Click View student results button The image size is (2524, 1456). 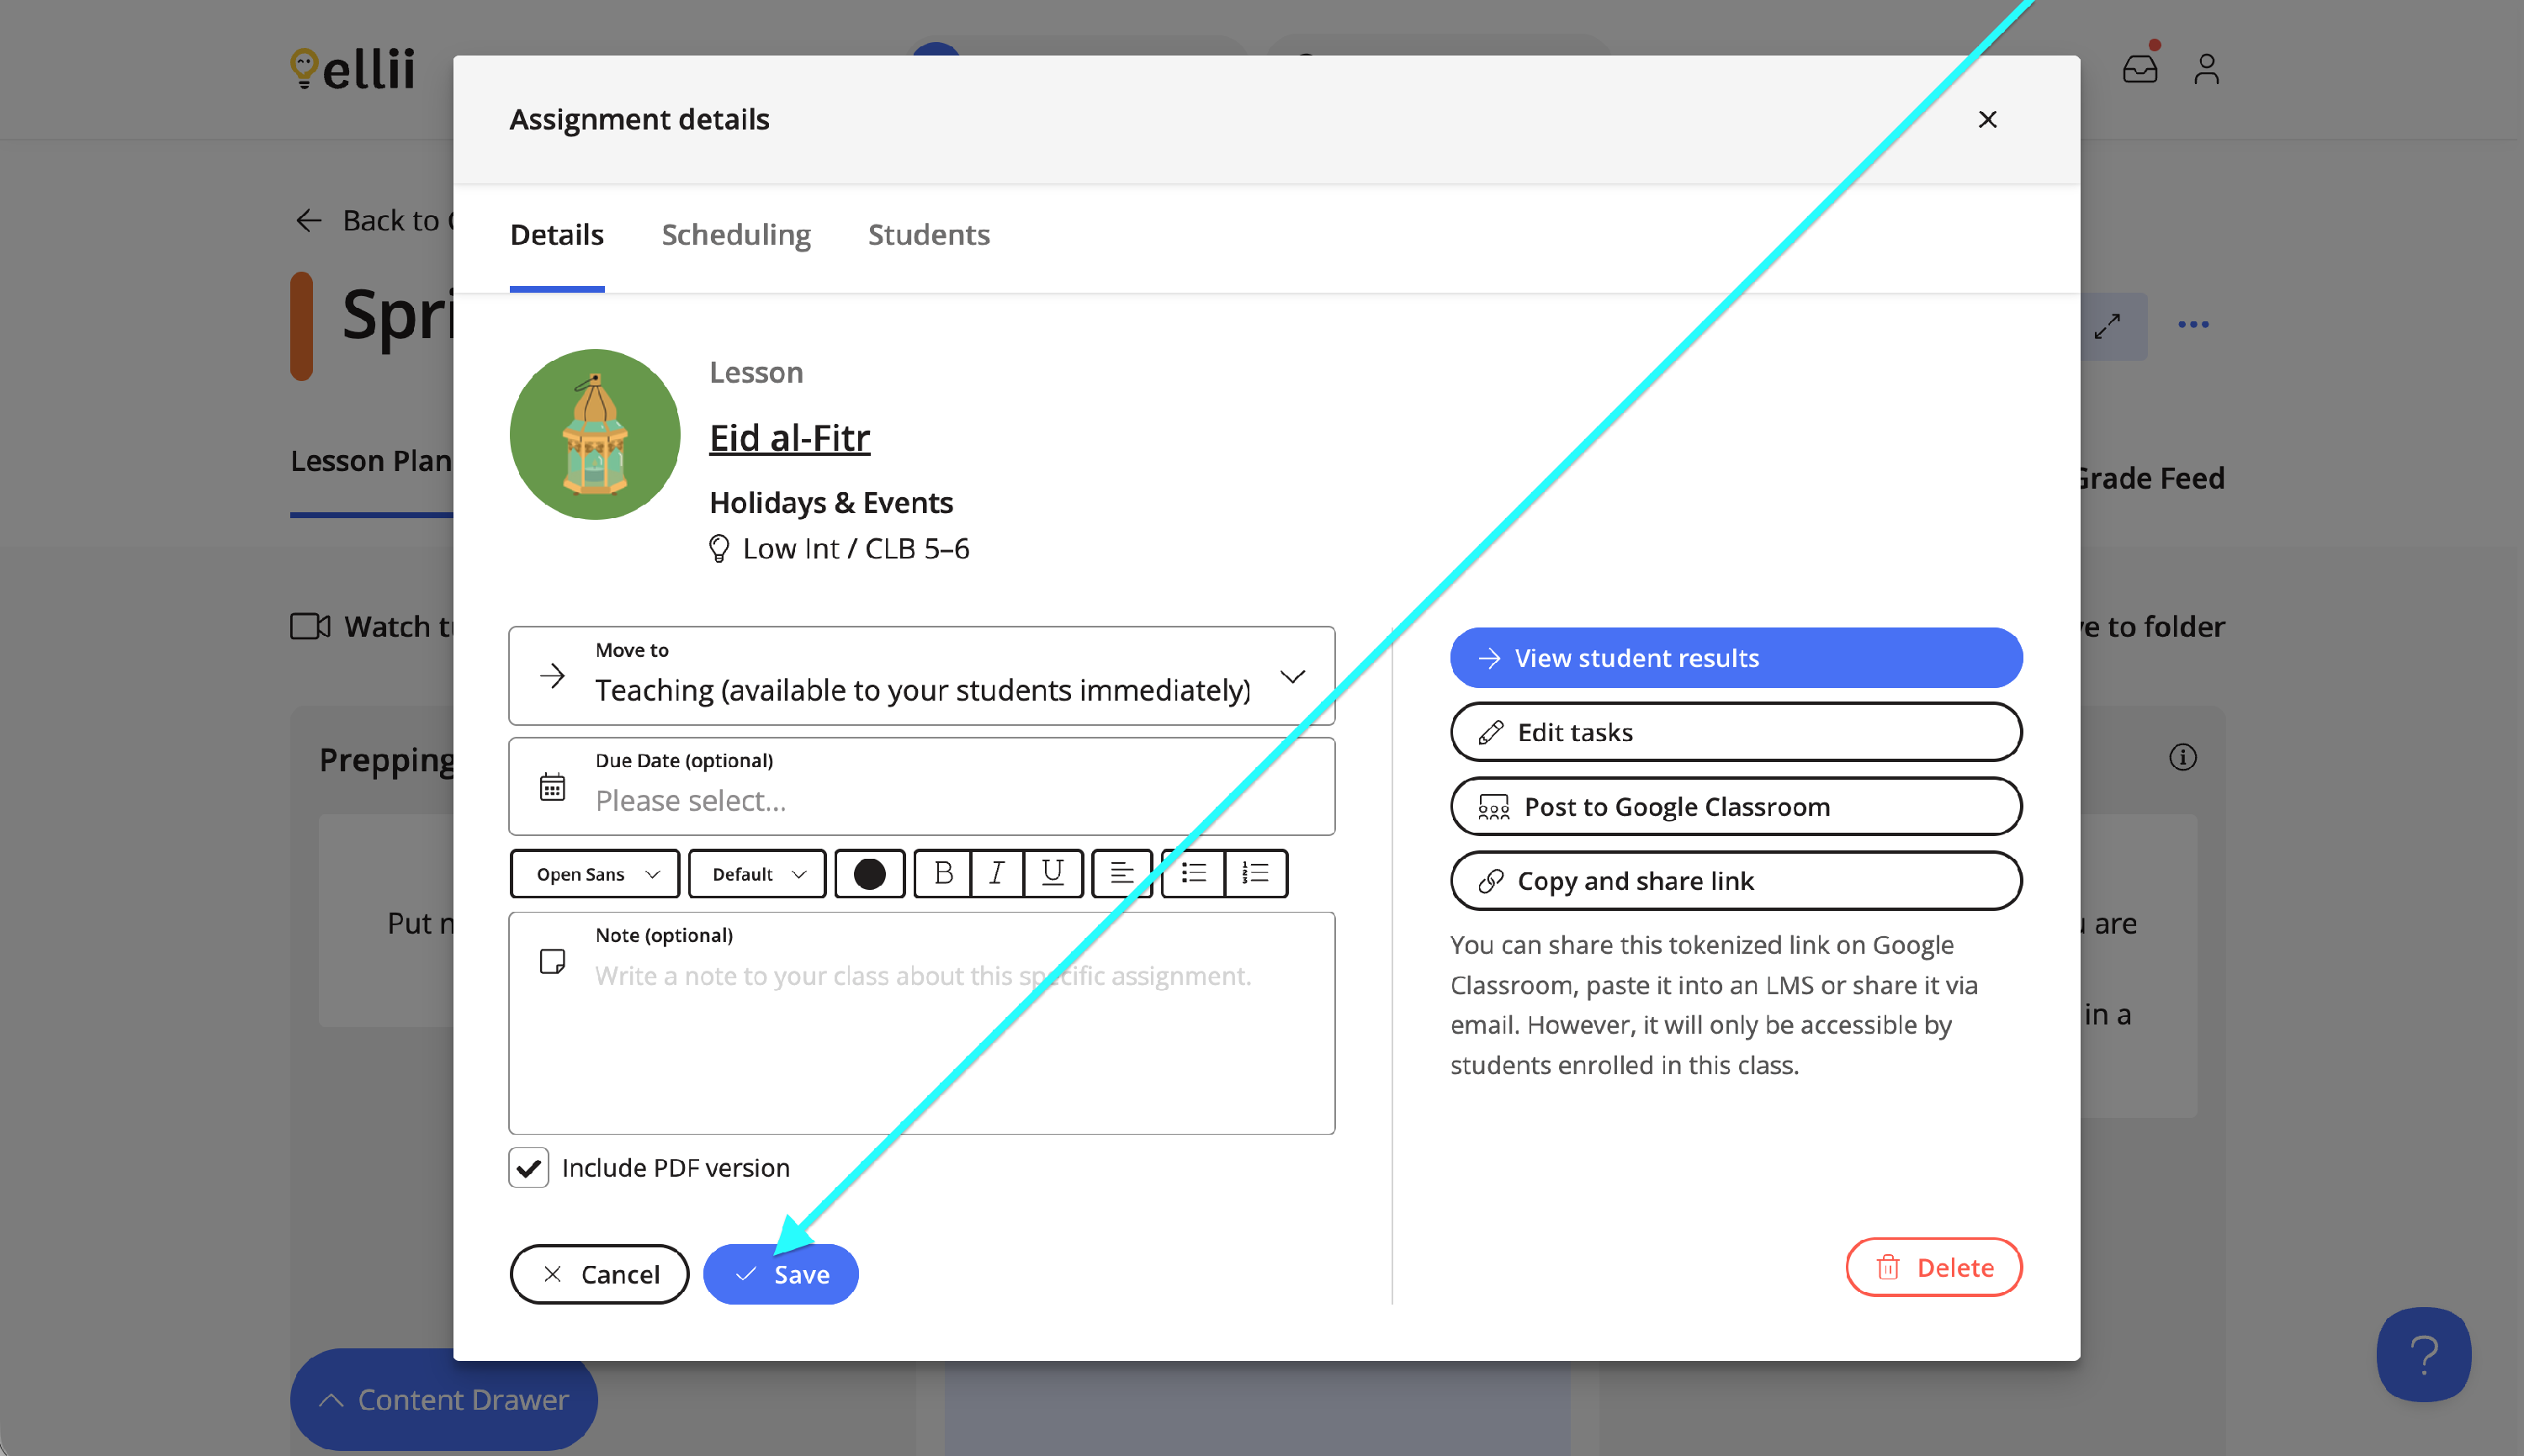[1735, 658]
